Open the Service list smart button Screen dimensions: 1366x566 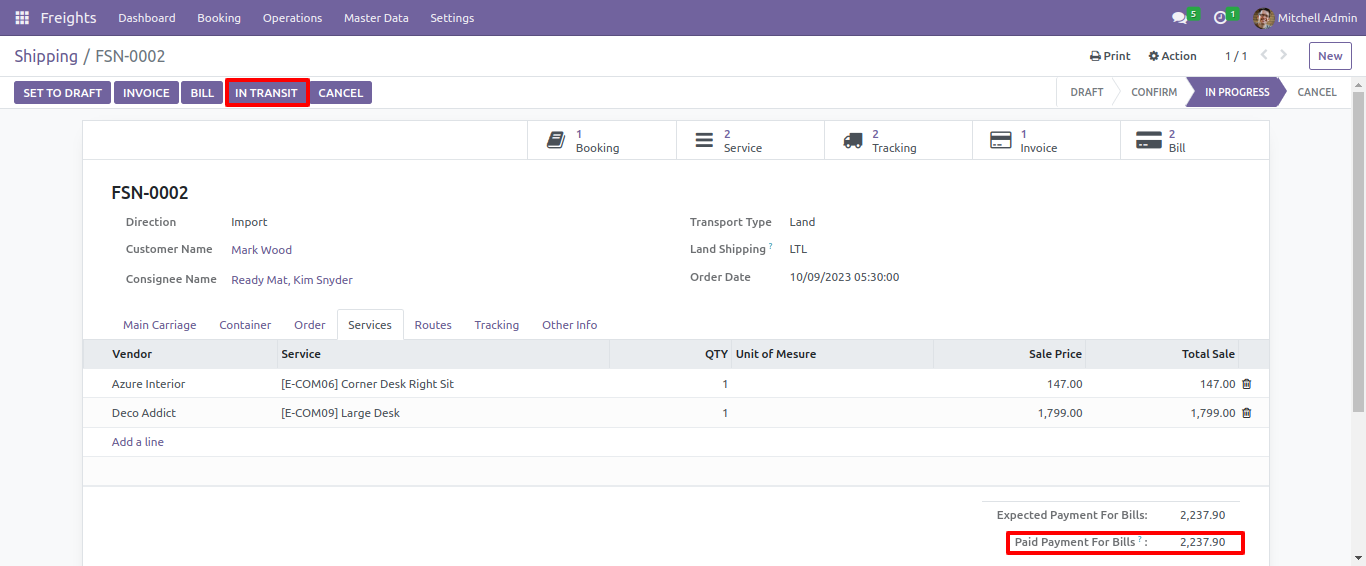[750, 140]
